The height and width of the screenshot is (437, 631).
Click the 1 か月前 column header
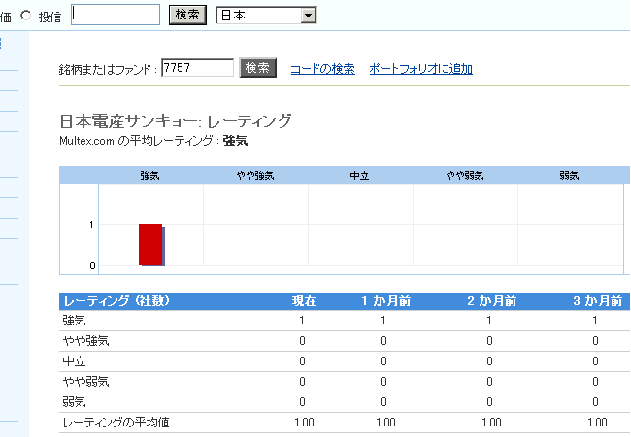coord(386,301)
